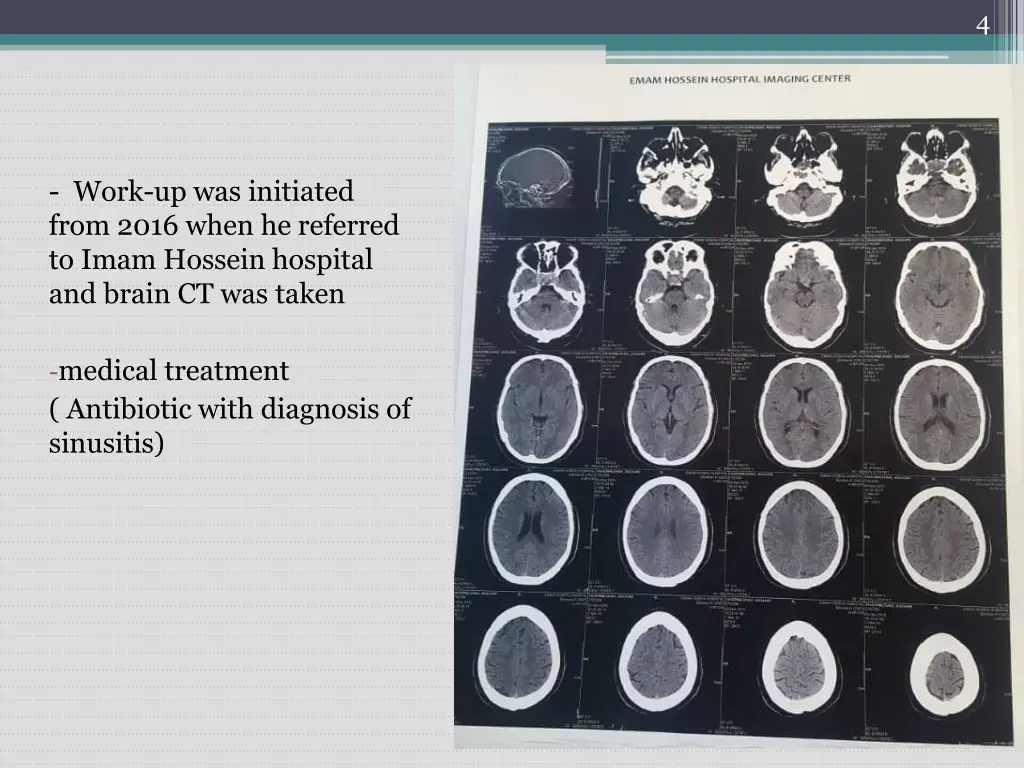Click the 'EMAM HOSSEIN HOSPITAL IMAGING CENTER' header
Image resolution: width=1024 pixels, height=768 pixels.
pos(740,80)
